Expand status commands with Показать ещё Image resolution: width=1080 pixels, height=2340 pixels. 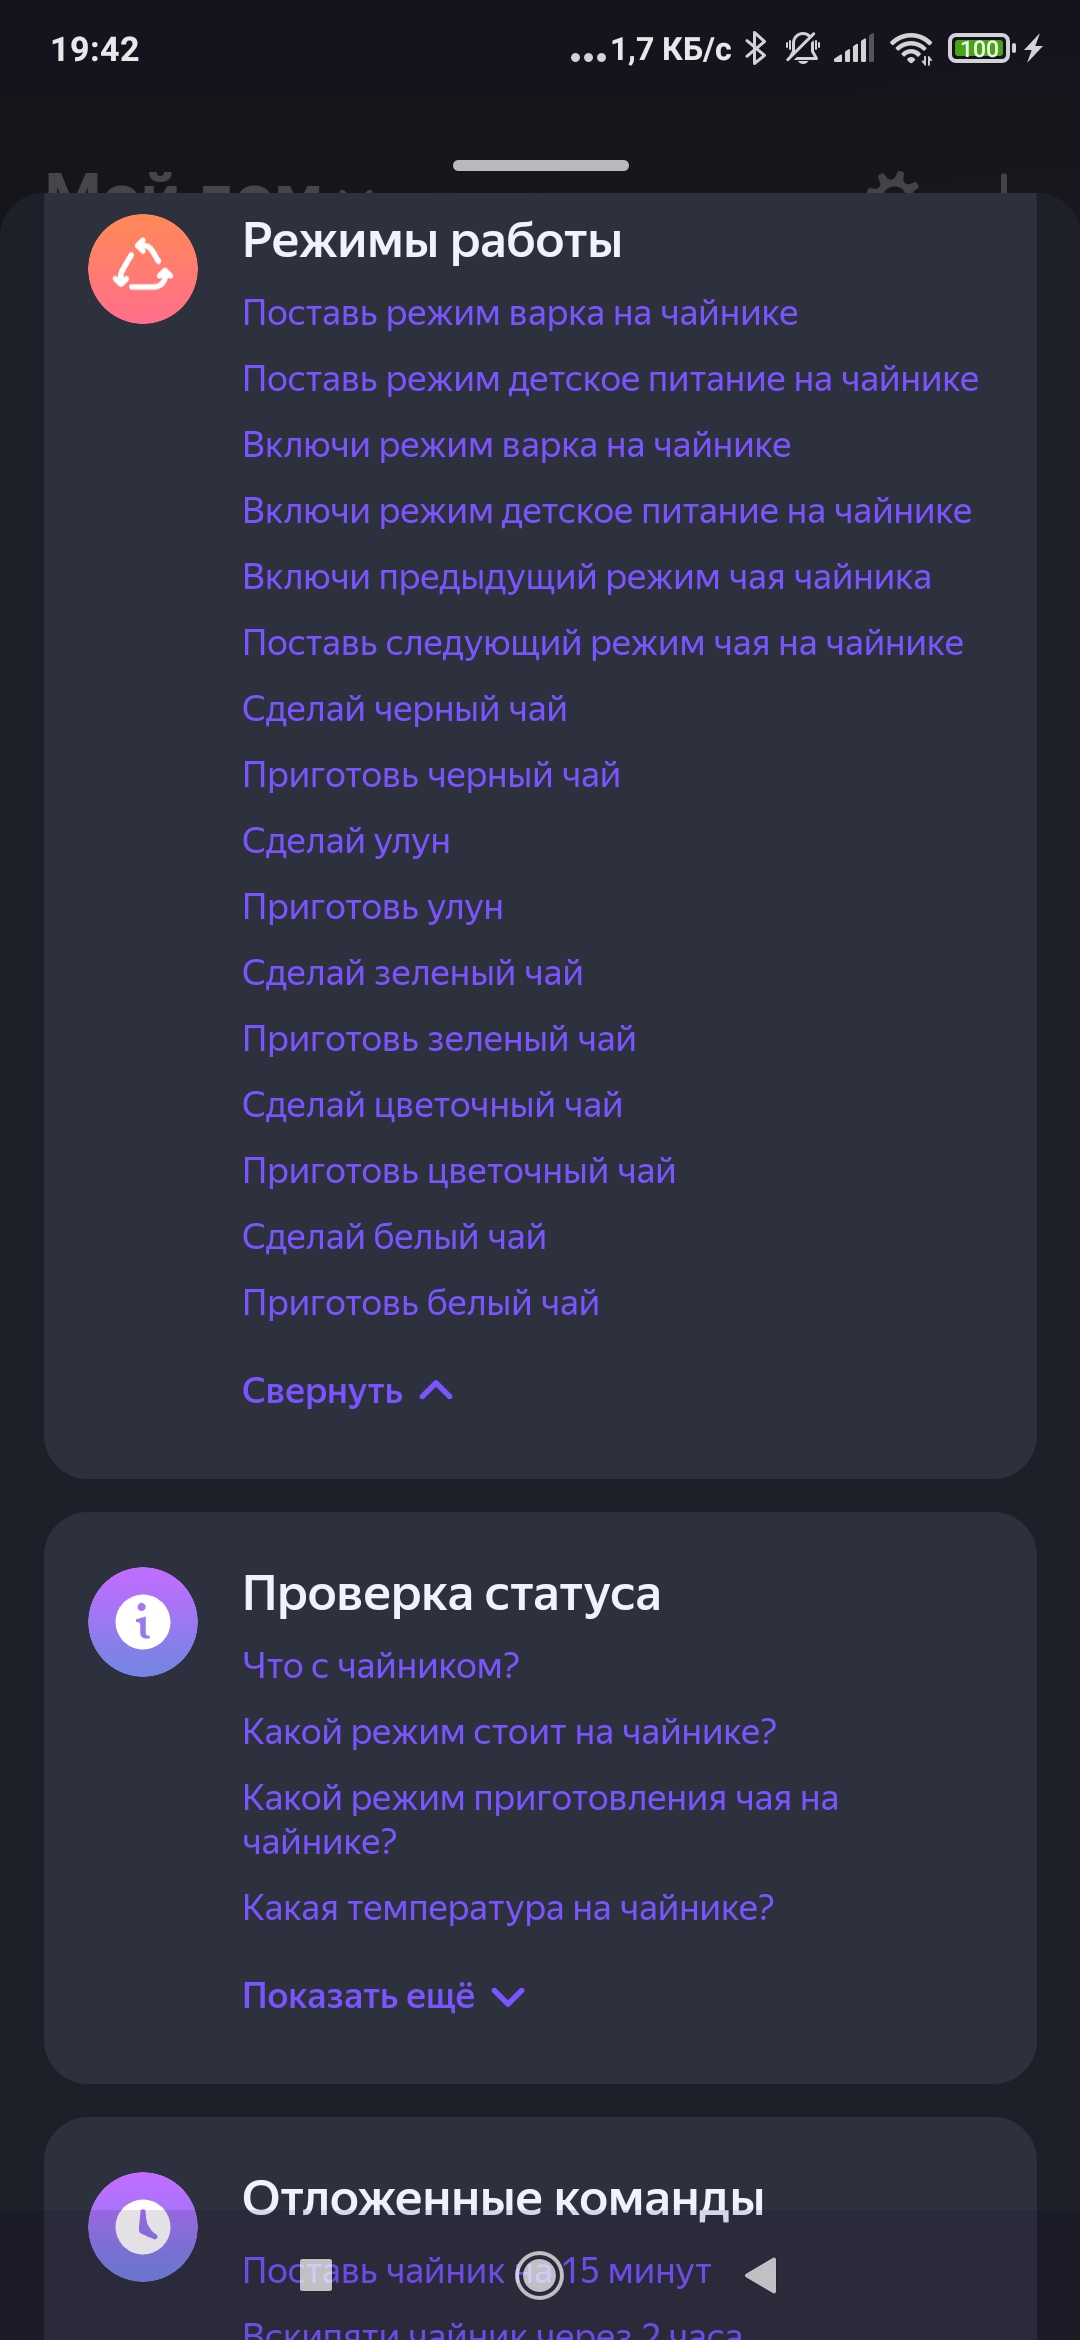pyautogui.click(x=383, y=1996)
